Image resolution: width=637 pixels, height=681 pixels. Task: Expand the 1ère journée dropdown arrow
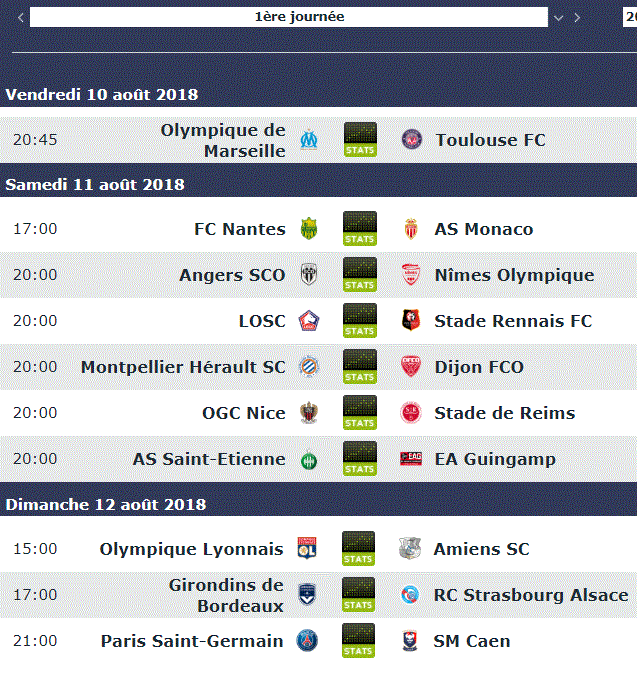click(558, 18)
